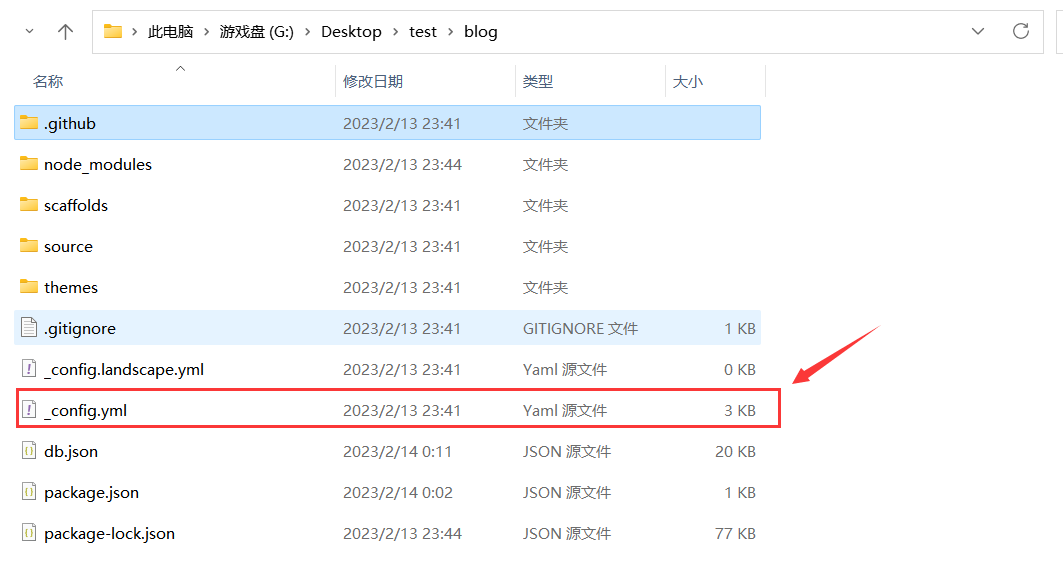
Task: Select the db.json file icon
Action: point(28,451)
